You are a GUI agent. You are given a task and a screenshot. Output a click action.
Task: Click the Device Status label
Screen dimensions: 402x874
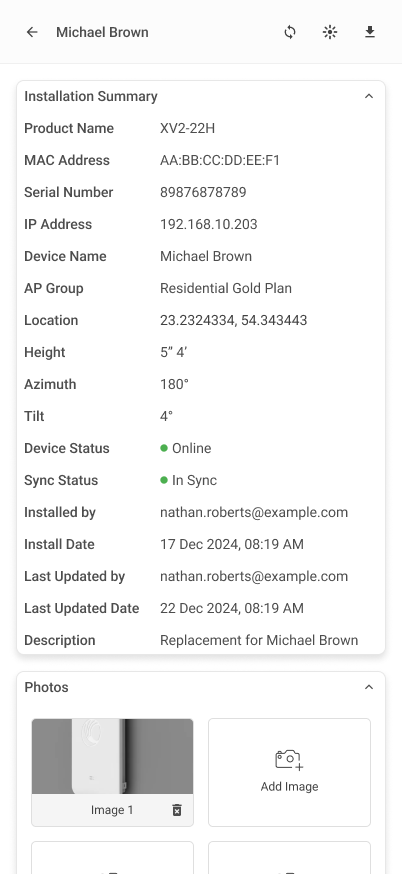(66, 449)
